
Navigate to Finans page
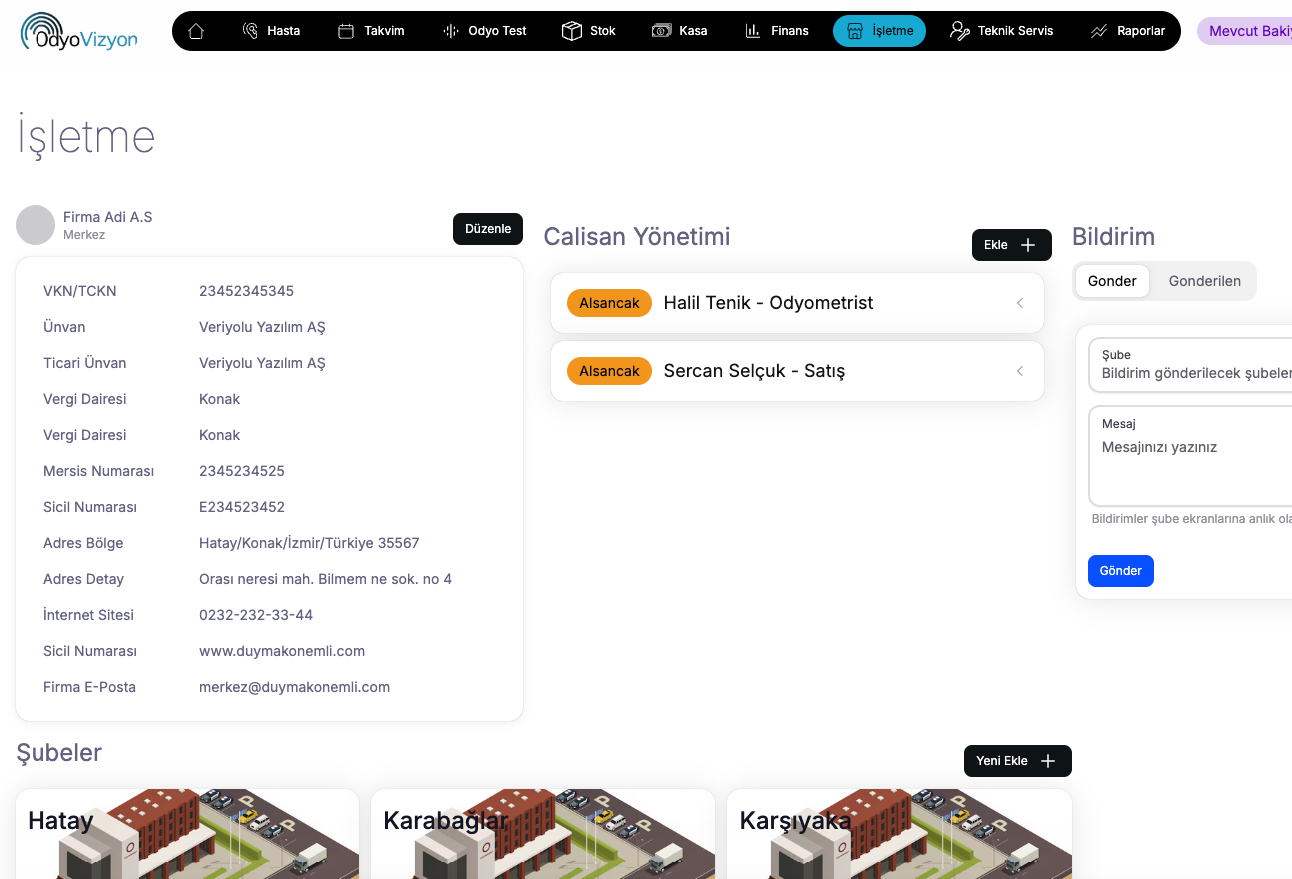pyautogui.click(x=776, y=31)
